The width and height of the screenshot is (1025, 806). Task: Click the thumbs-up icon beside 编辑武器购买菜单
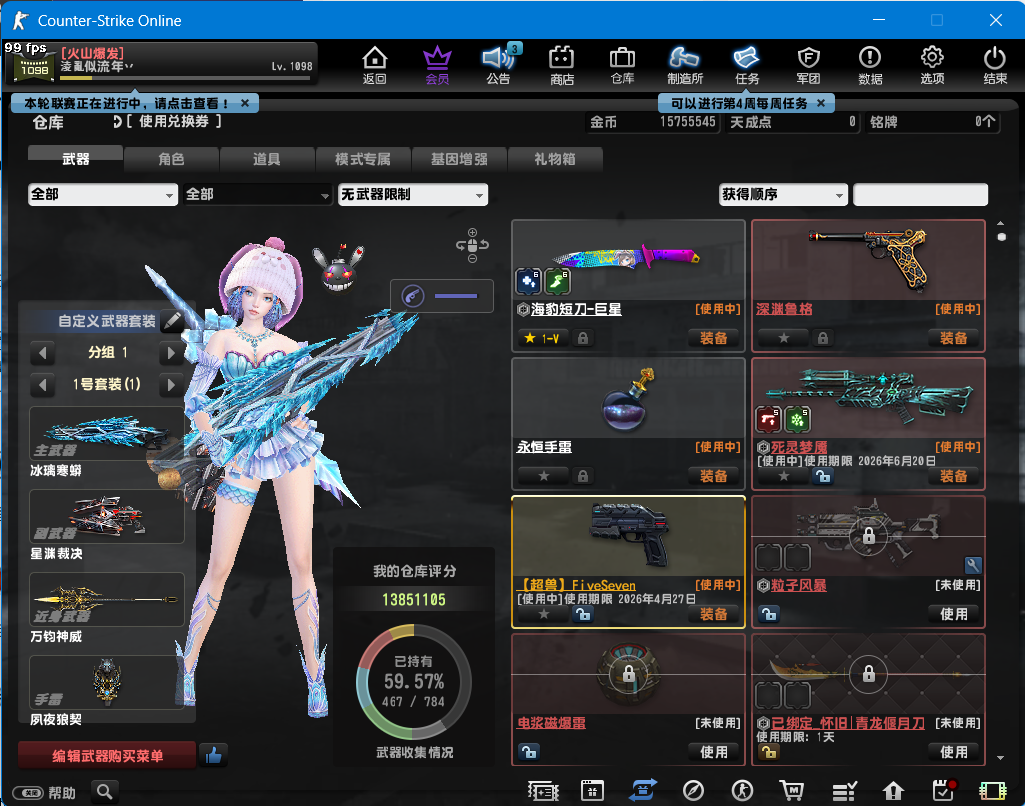[213, 756]
